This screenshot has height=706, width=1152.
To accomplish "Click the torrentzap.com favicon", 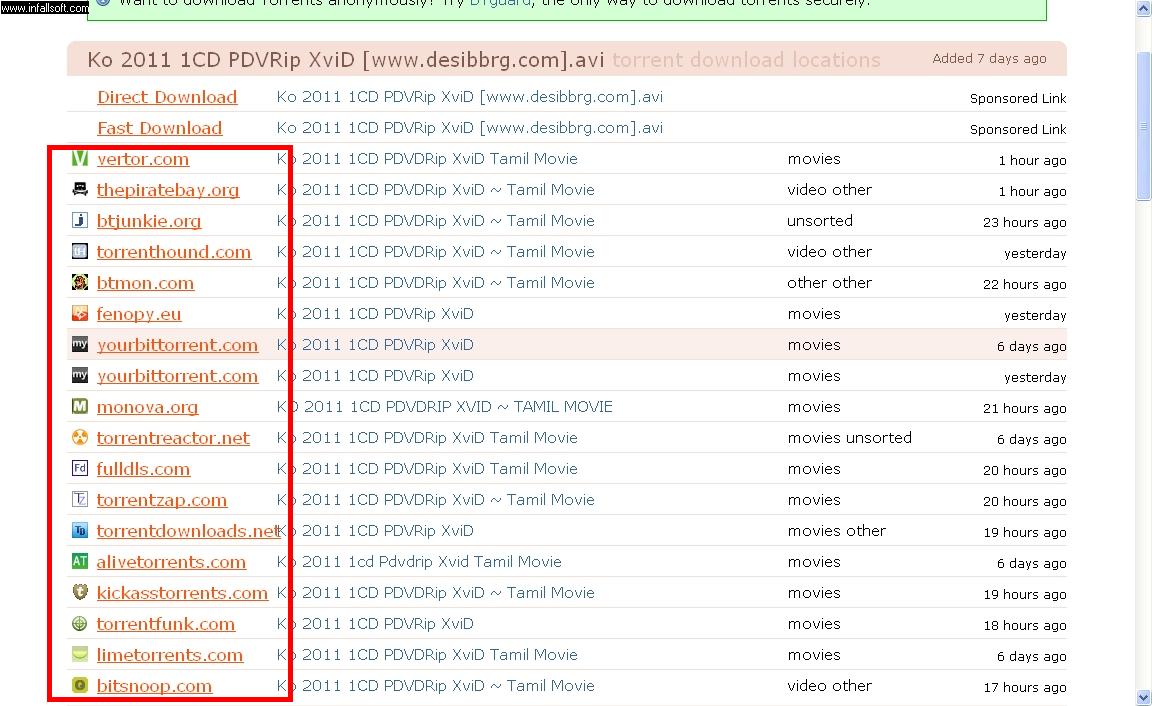I will click(79, 500).
